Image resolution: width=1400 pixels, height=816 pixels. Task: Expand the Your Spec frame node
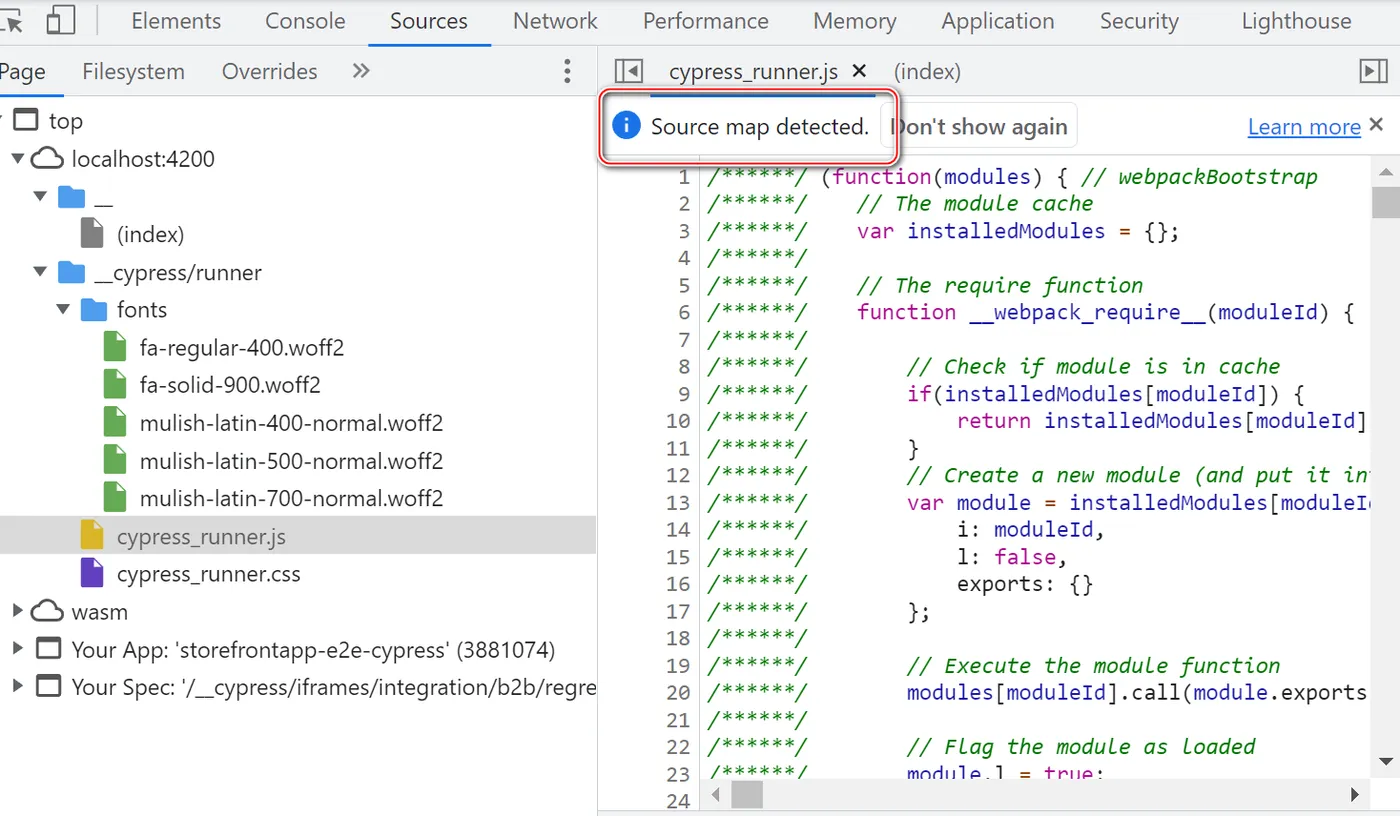click(18, 687)
